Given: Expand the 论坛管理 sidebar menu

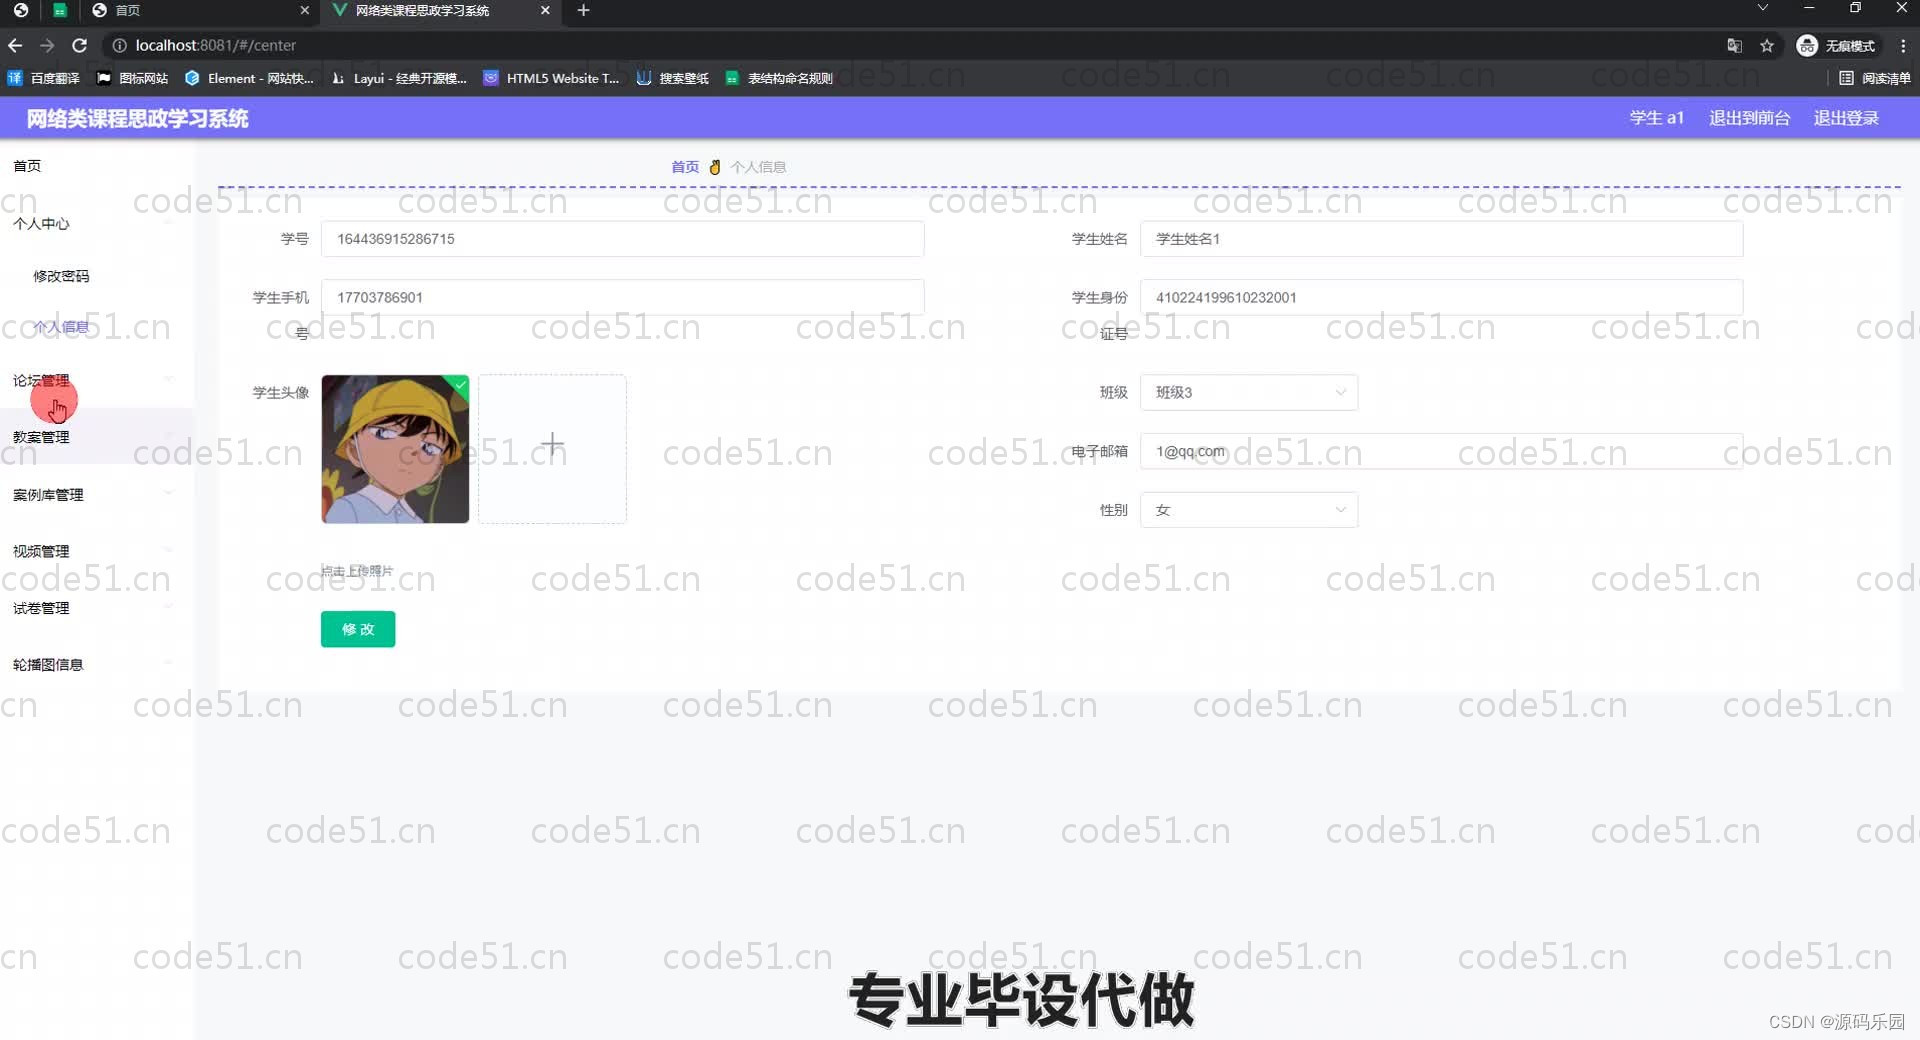Looking at the screenshot, I should 41,380.
